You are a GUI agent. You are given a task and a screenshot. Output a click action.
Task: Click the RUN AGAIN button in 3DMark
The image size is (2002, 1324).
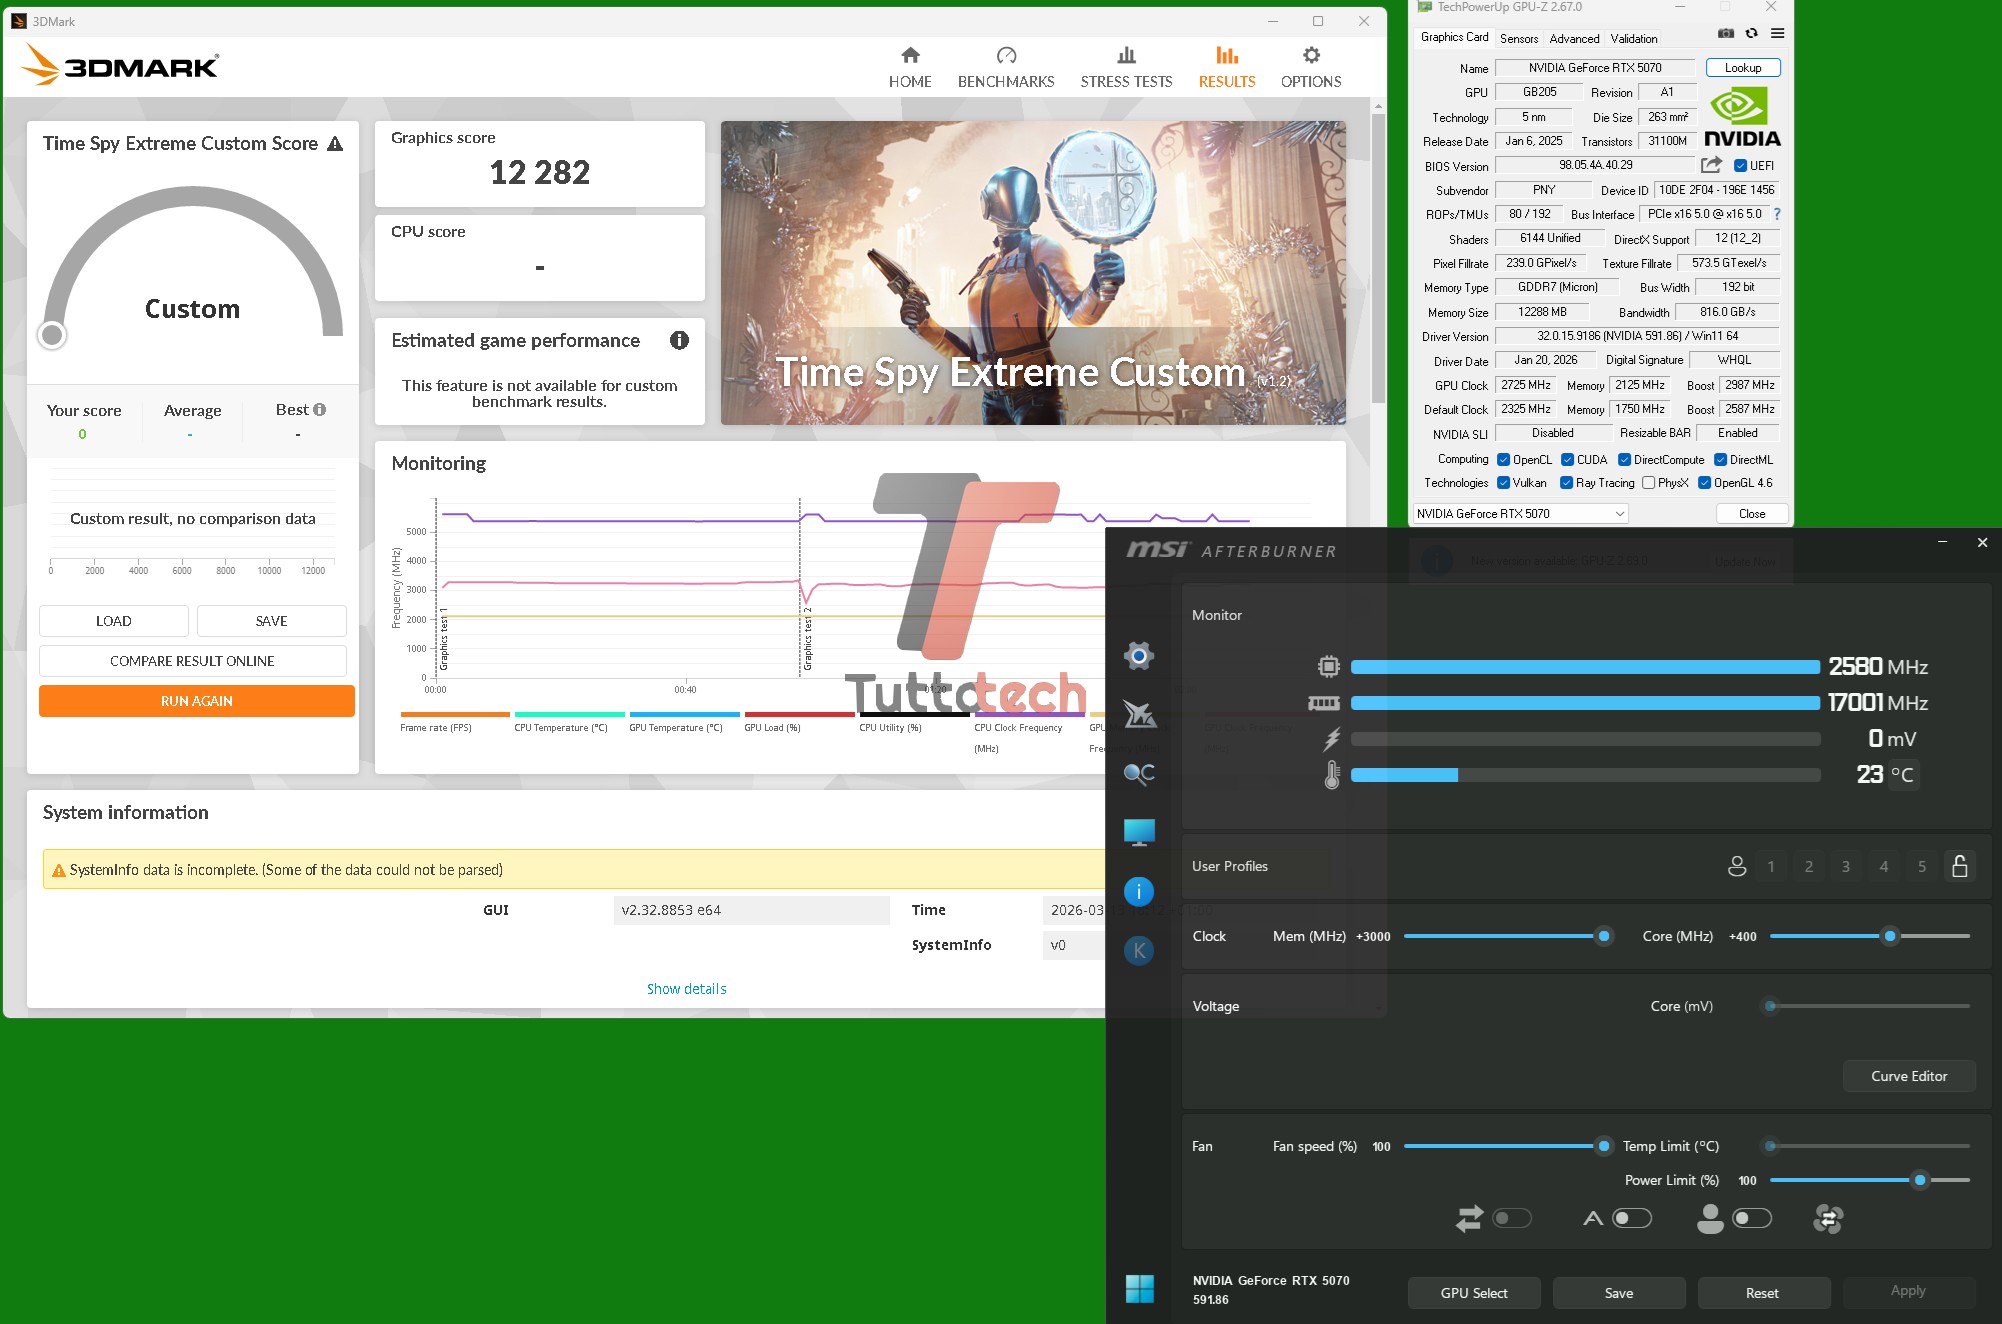pos(196,700)
